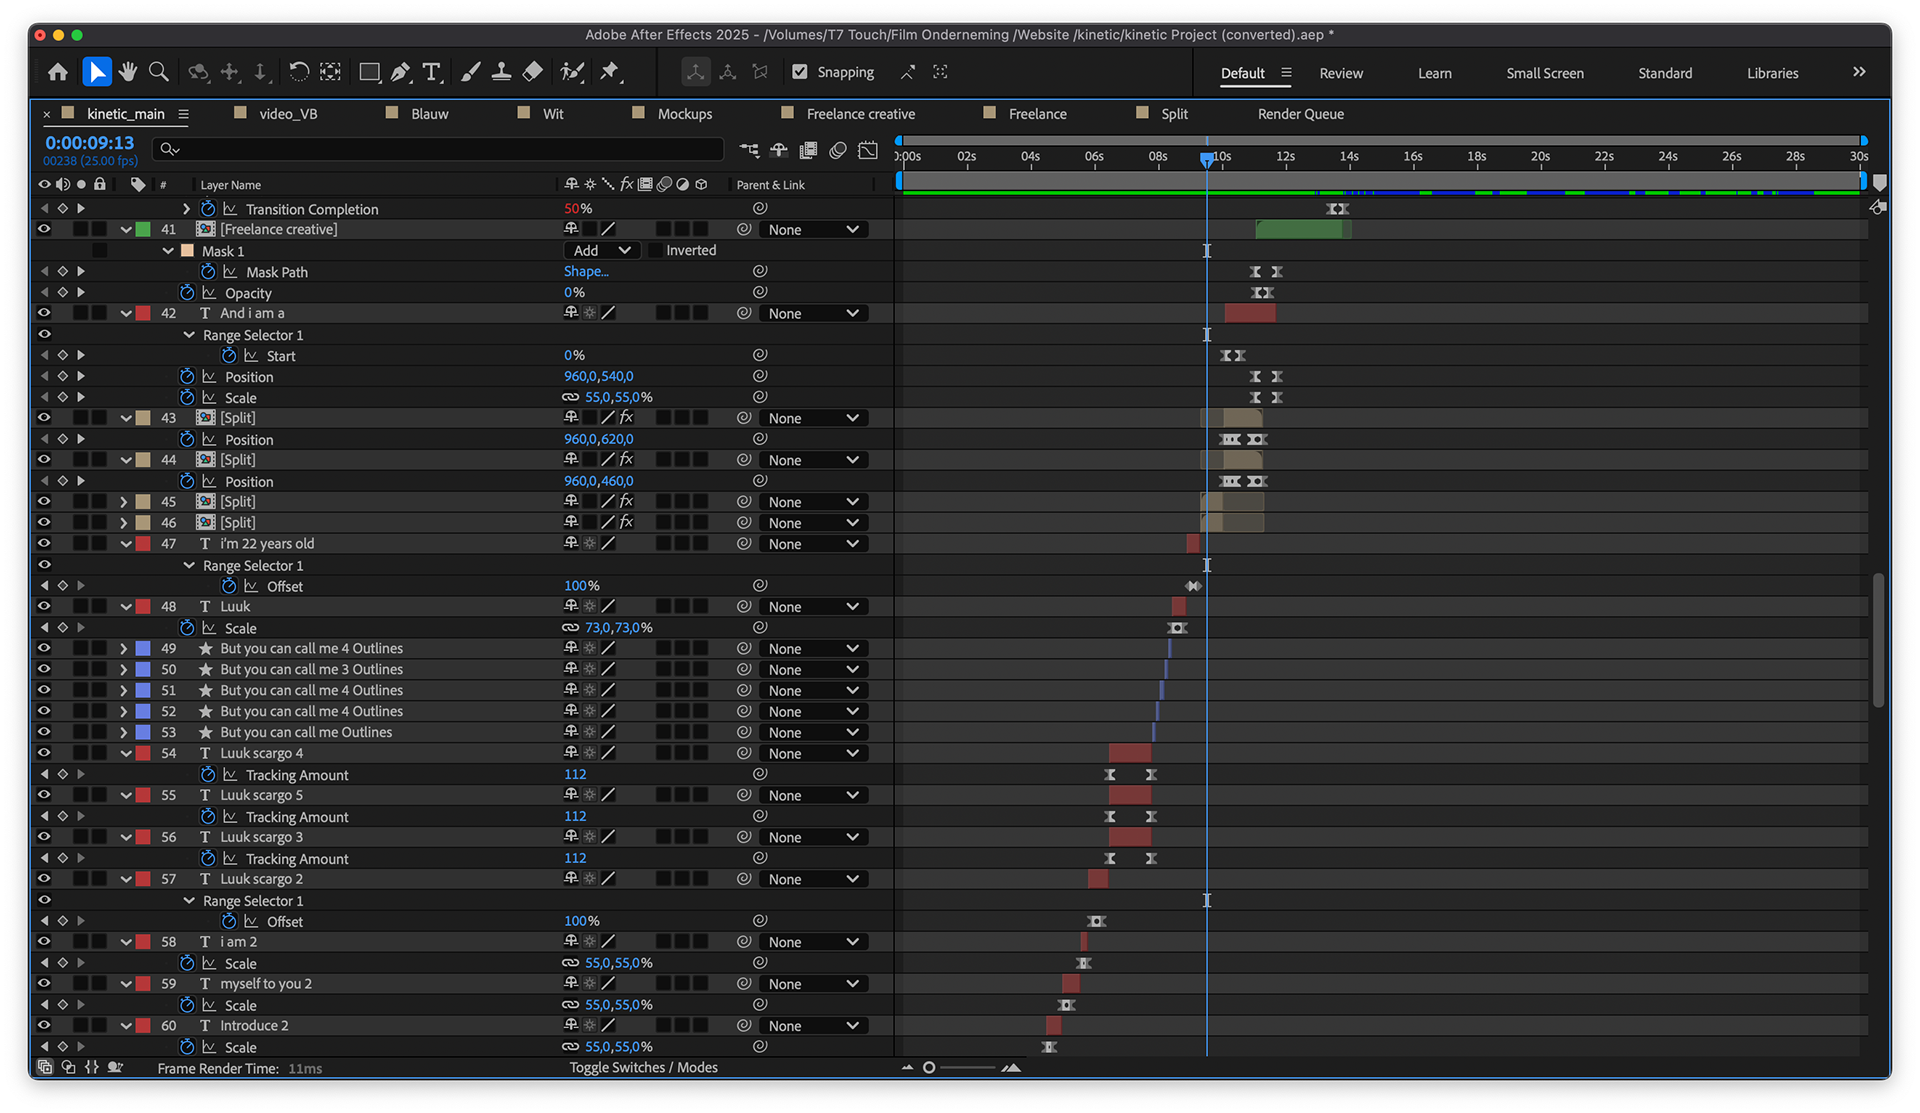The height and width of the screenshot is (1113, 1920).
Task: Select the Puppet Pin tool
Action: [x=609, y=72]
